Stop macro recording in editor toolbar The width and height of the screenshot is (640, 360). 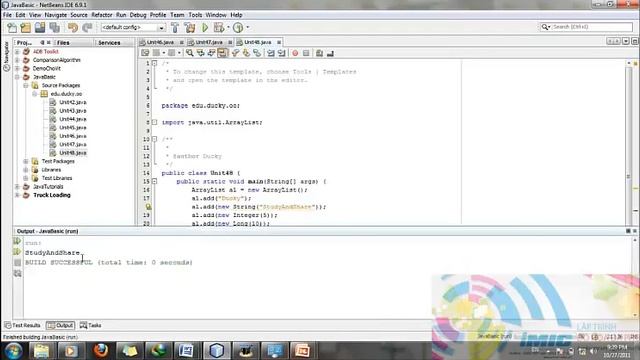click(x=306, y=53)
